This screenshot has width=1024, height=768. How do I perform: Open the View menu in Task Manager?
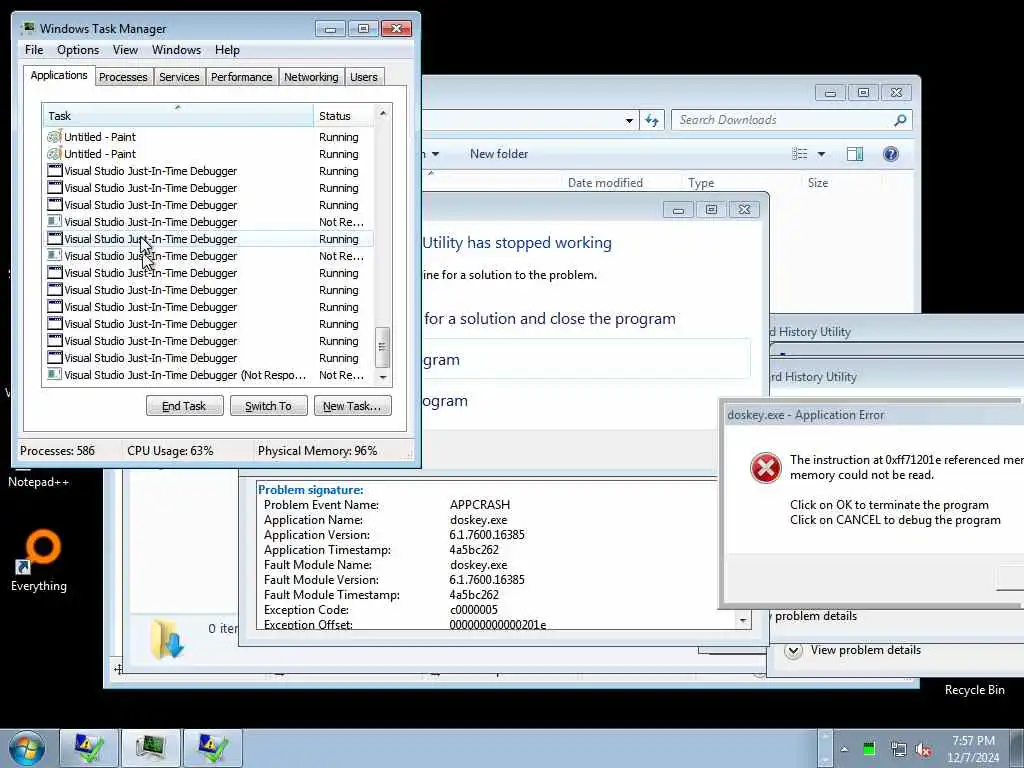(125, 50)
